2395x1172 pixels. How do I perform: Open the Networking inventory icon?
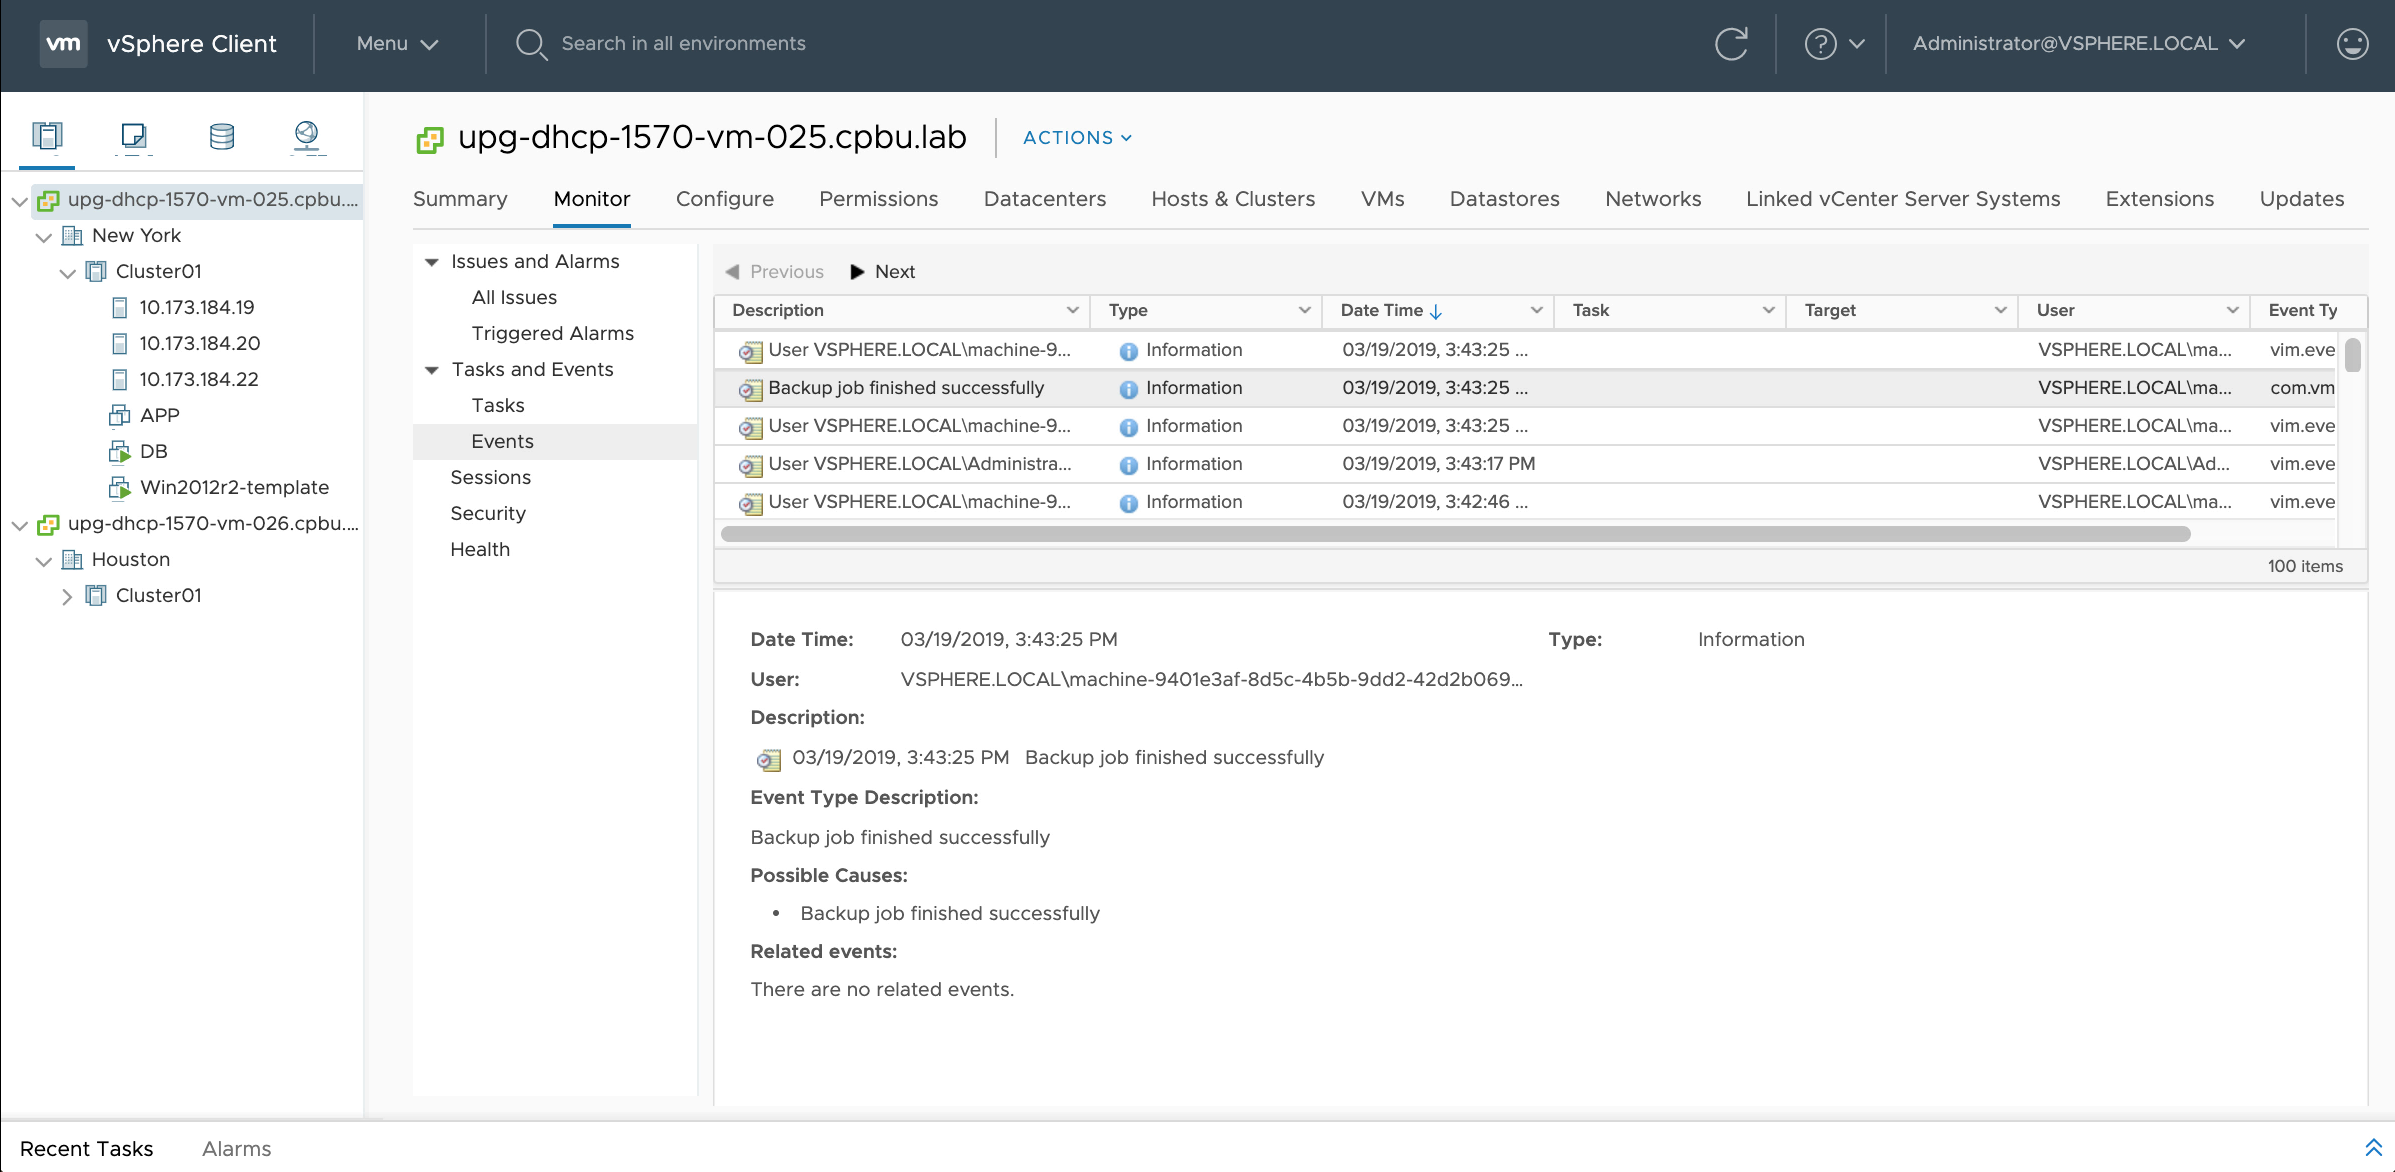307,135
